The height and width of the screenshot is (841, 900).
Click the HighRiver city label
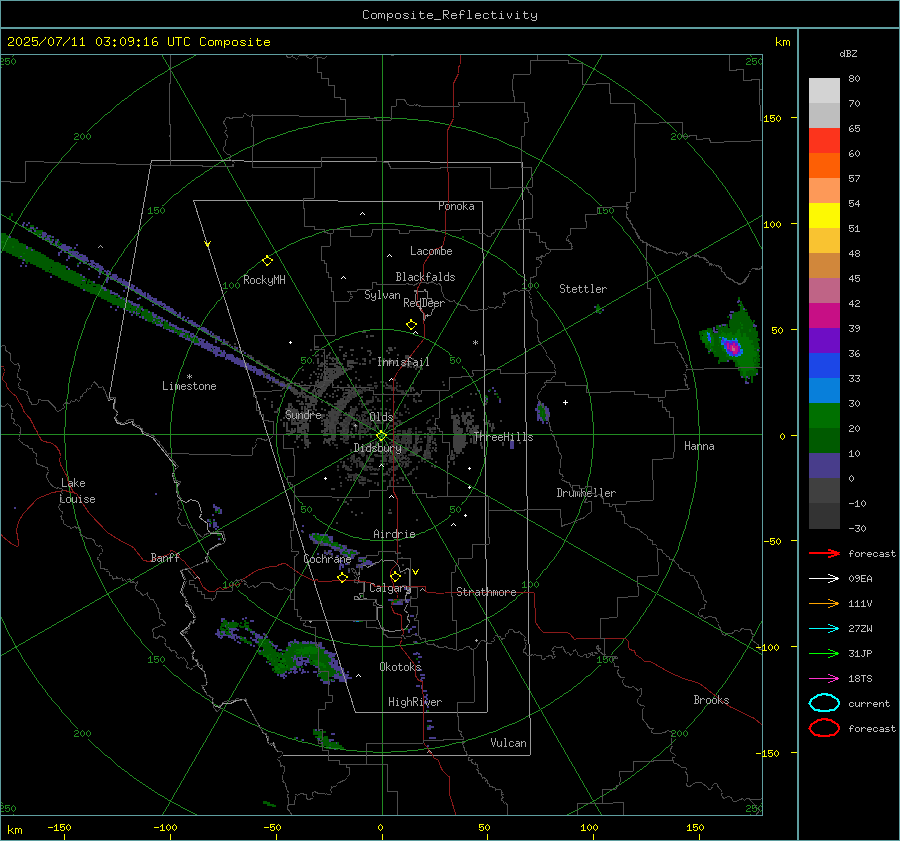[x=415, y=702]
